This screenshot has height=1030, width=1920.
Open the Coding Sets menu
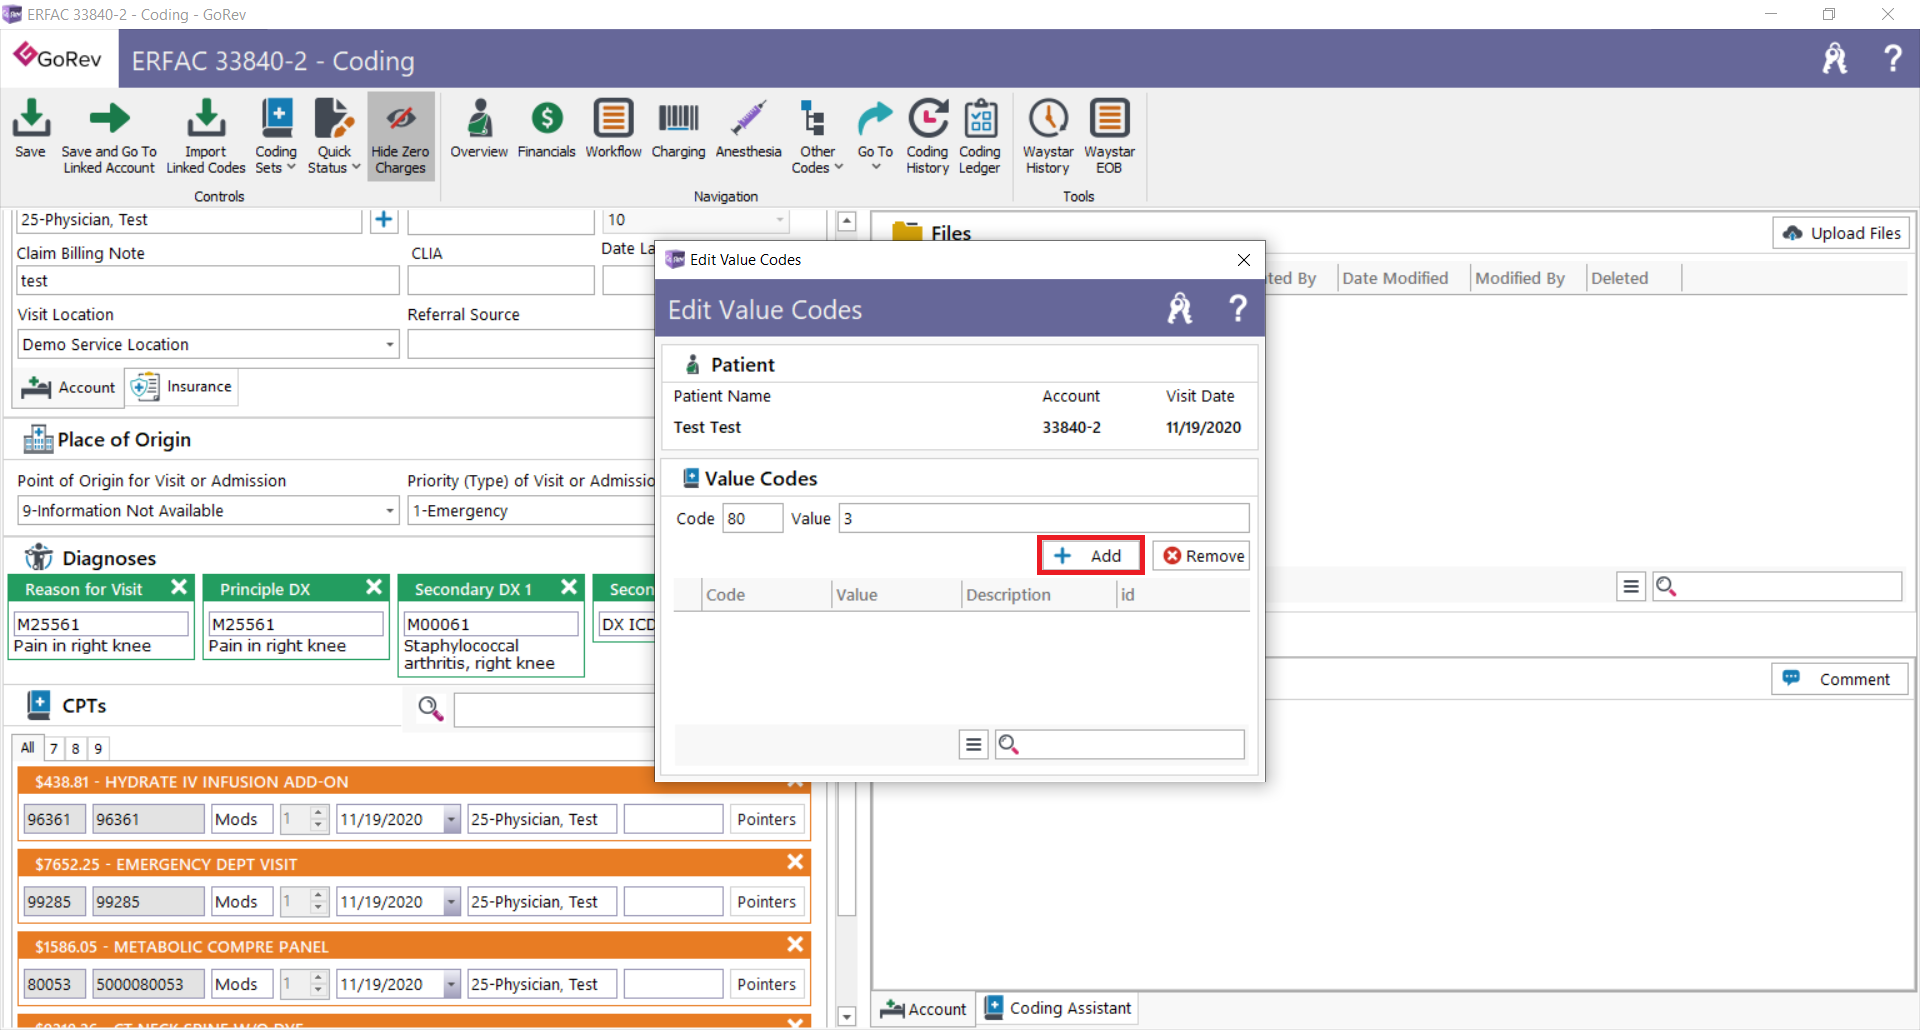coord(276,137)
